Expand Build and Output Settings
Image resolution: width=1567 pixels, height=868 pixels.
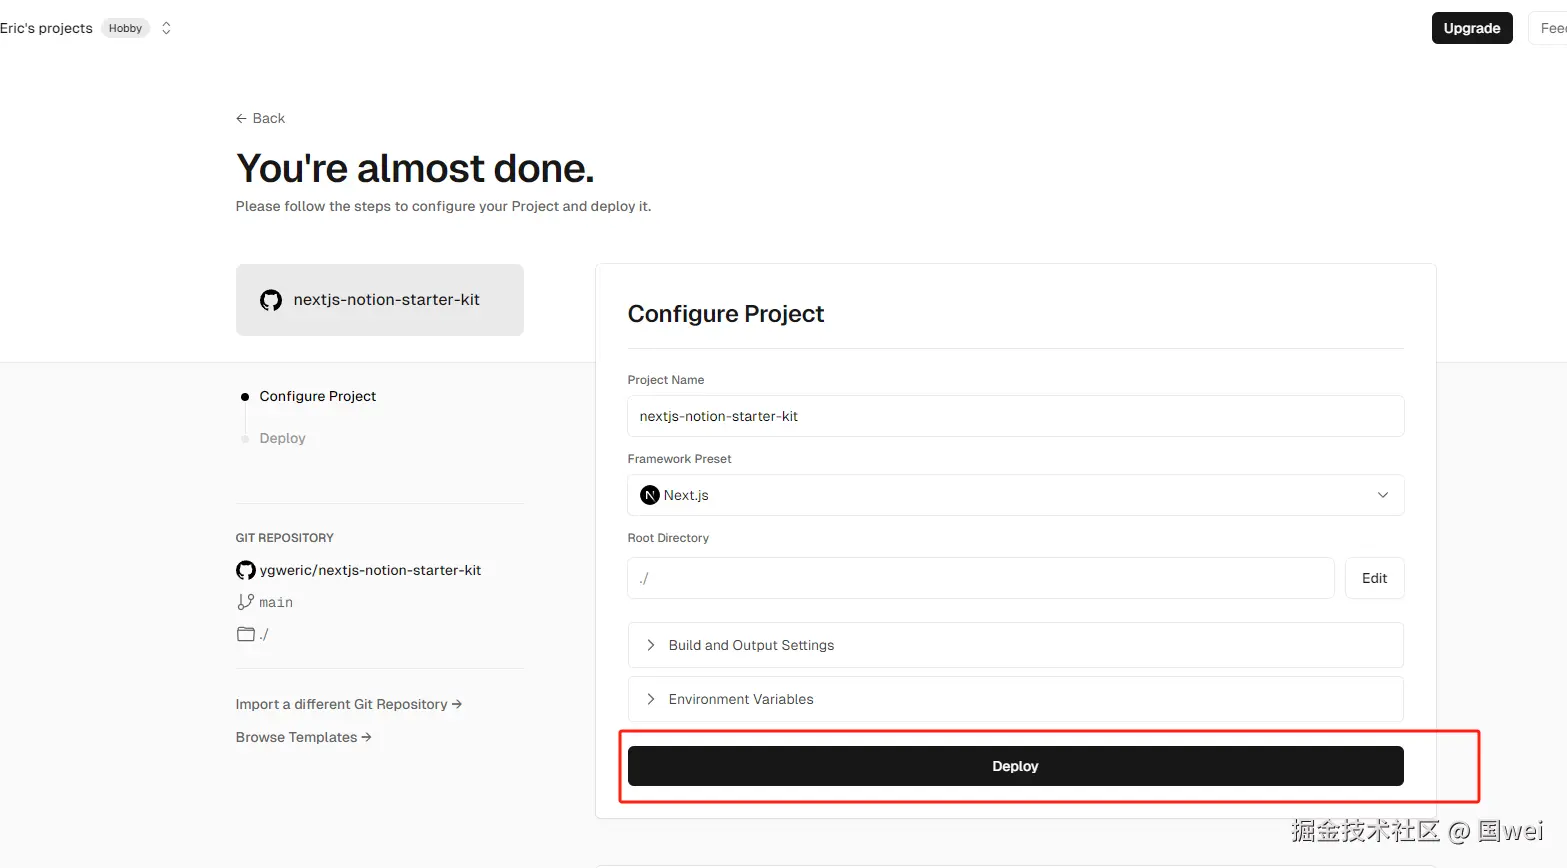(x=1015, y=645)
